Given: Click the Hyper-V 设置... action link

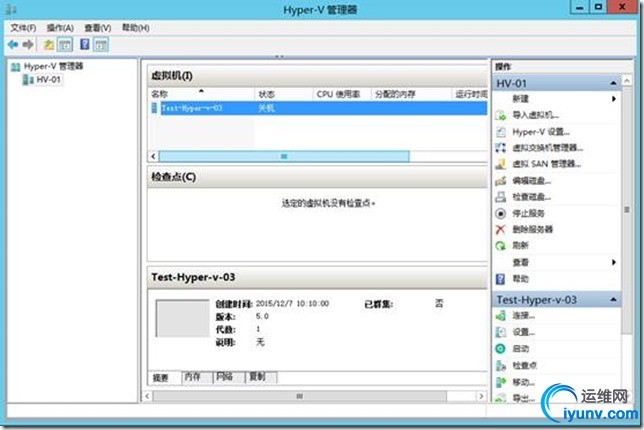Looking at the screenshot, I should 541,132.
